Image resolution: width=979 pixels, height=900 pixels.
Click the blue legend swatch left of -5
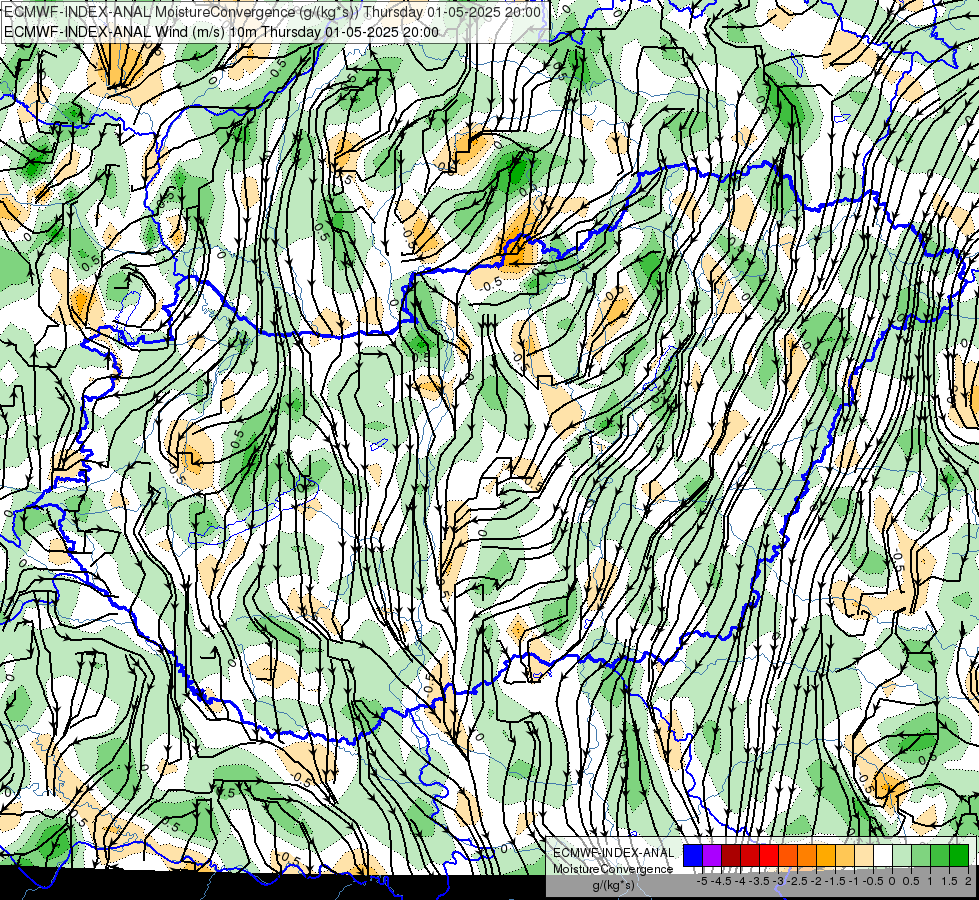[x=693, y=856]
